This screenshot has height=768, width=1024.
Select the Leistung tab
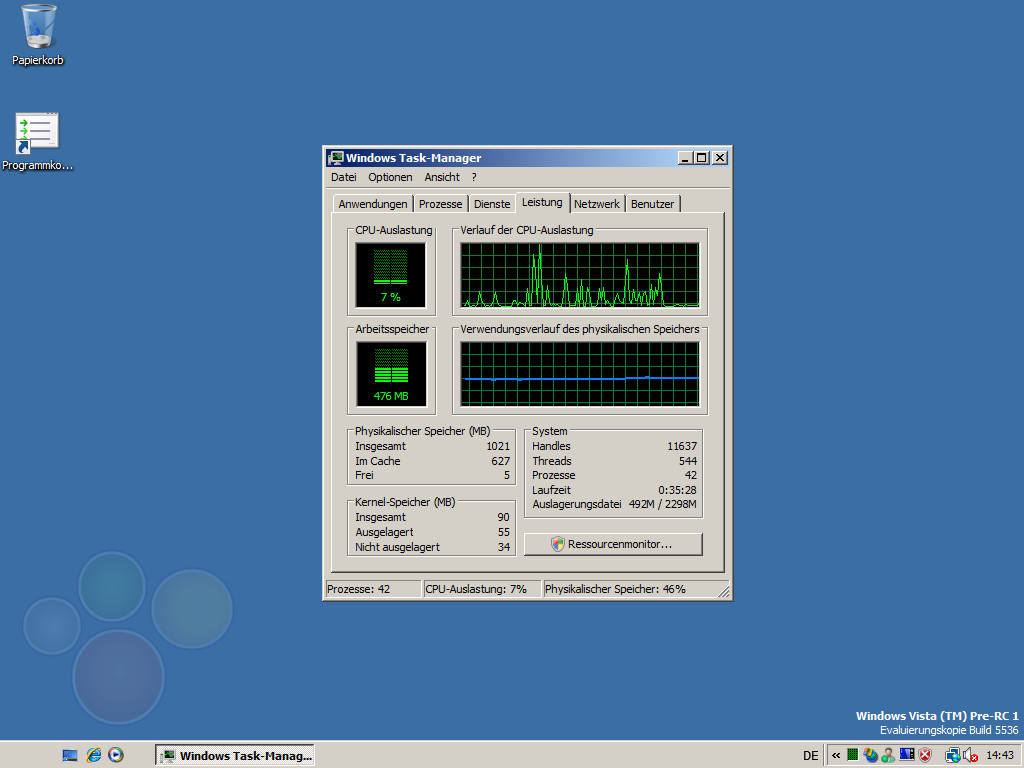[x=542, y=202]
